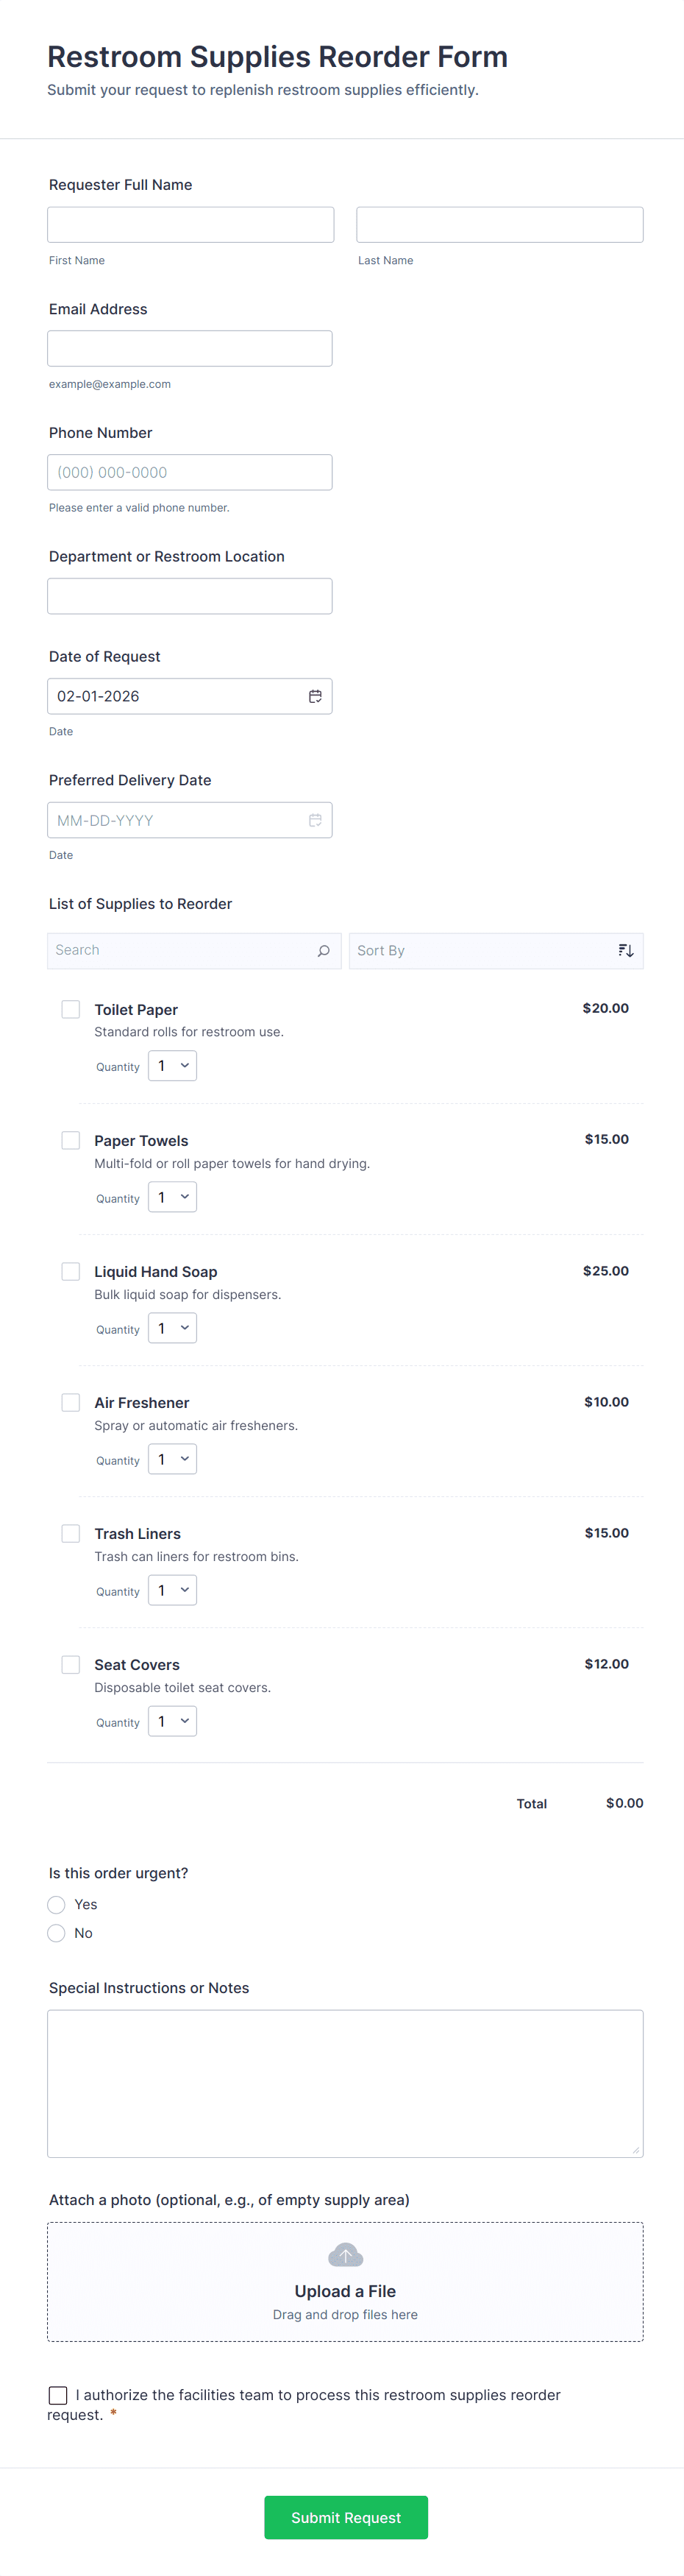The height and width of the screenshot is (2576, 684).
Task: Click the Special Instructions text area
Action: (345, 2083)
